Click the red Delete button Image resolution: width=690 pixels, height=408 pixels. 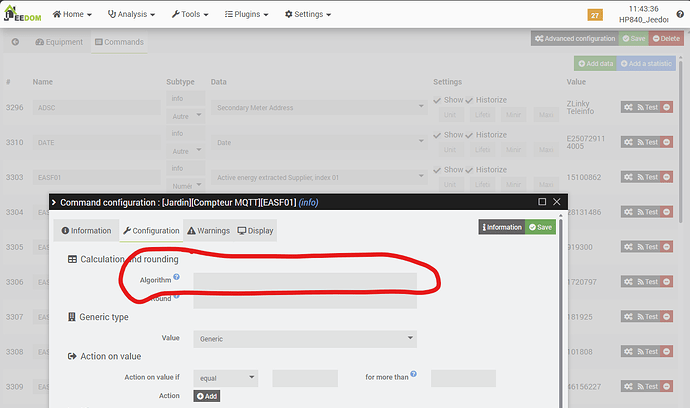(x=666, y=38)
